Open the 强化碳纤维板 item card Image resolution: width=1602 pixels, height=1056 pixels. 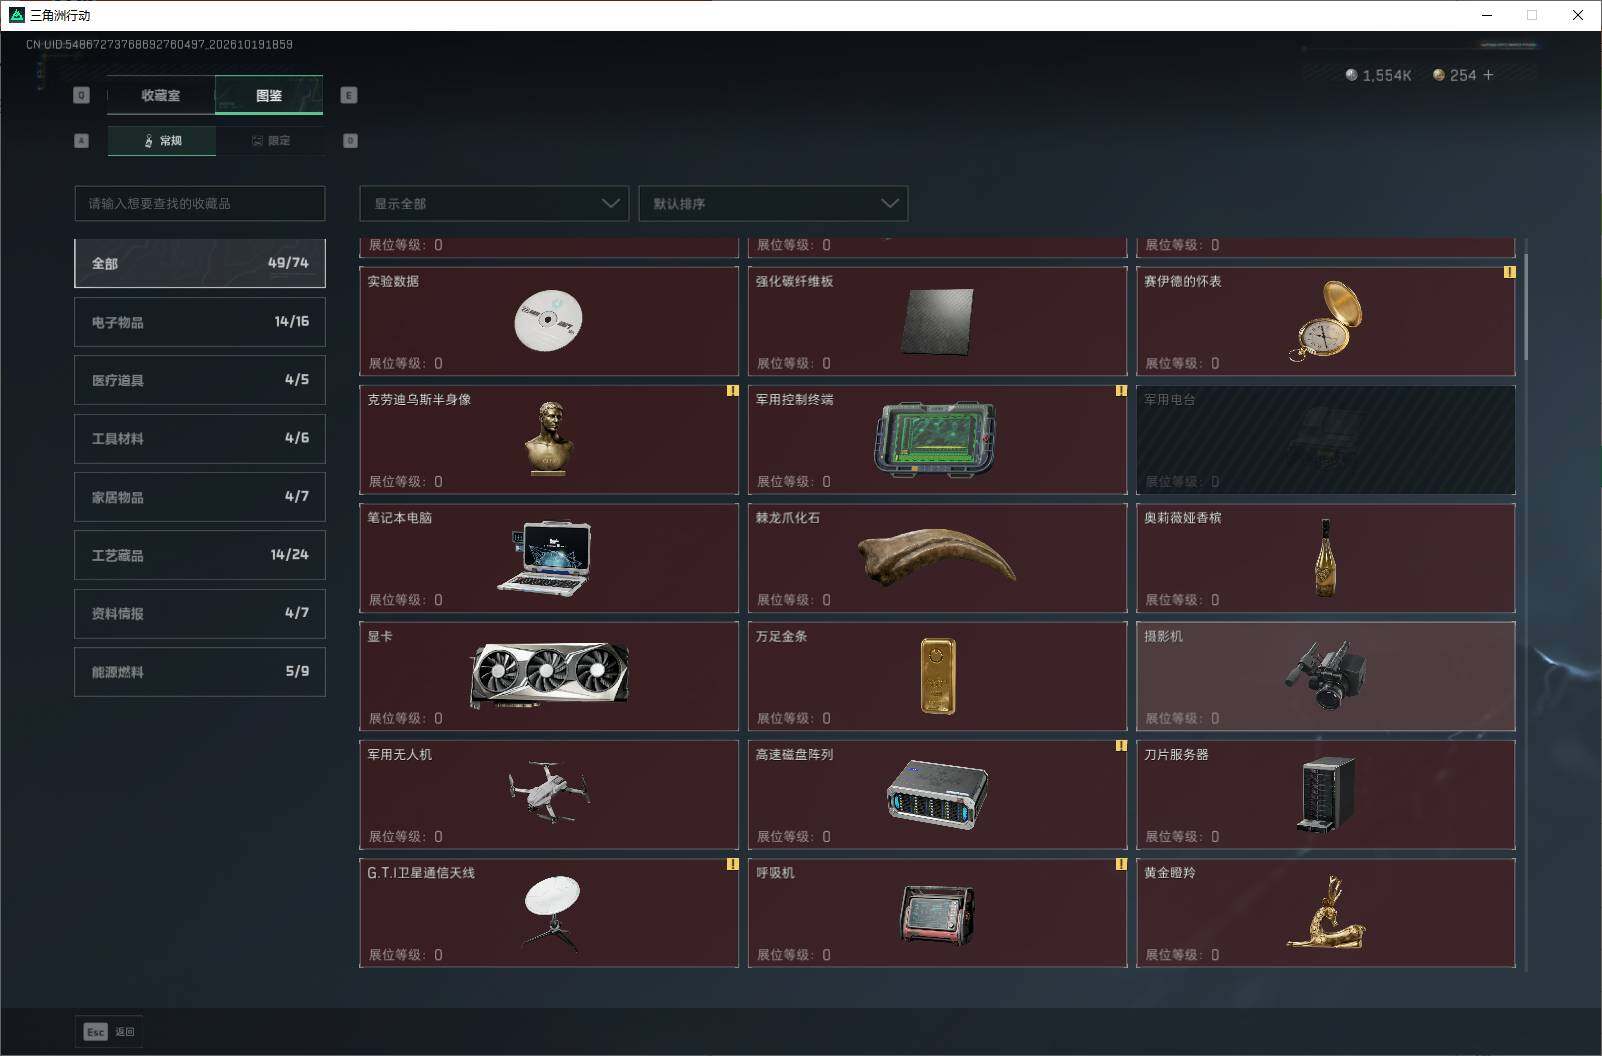tap(937, 321)
